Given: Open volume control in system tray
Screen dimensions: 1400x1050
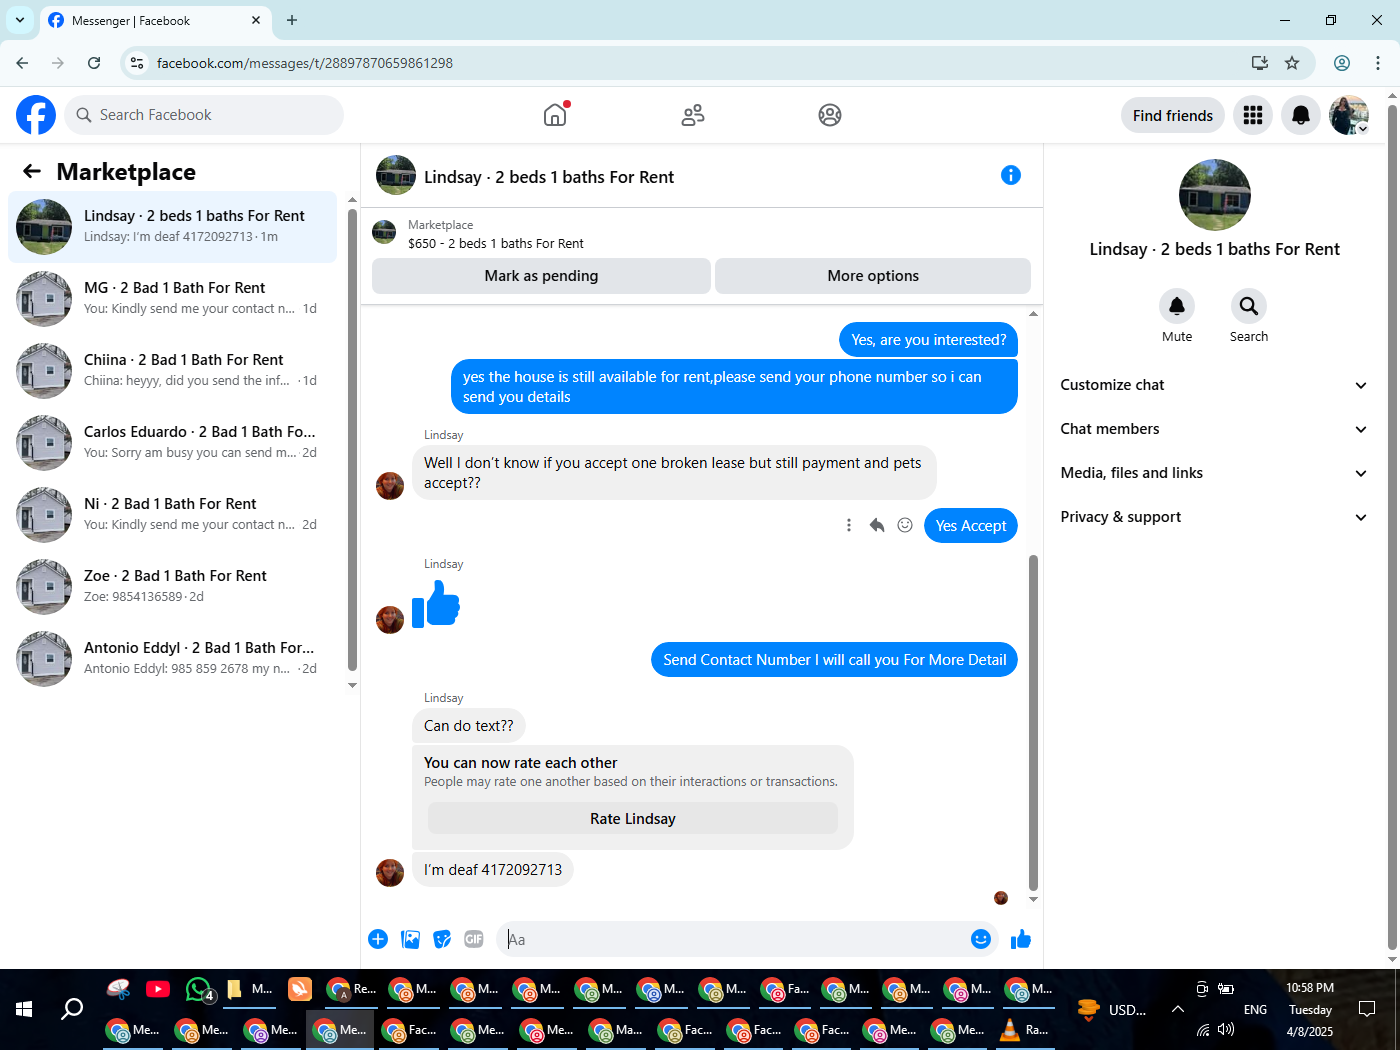Looking at the screenshot, I should pos(1226,1030).
